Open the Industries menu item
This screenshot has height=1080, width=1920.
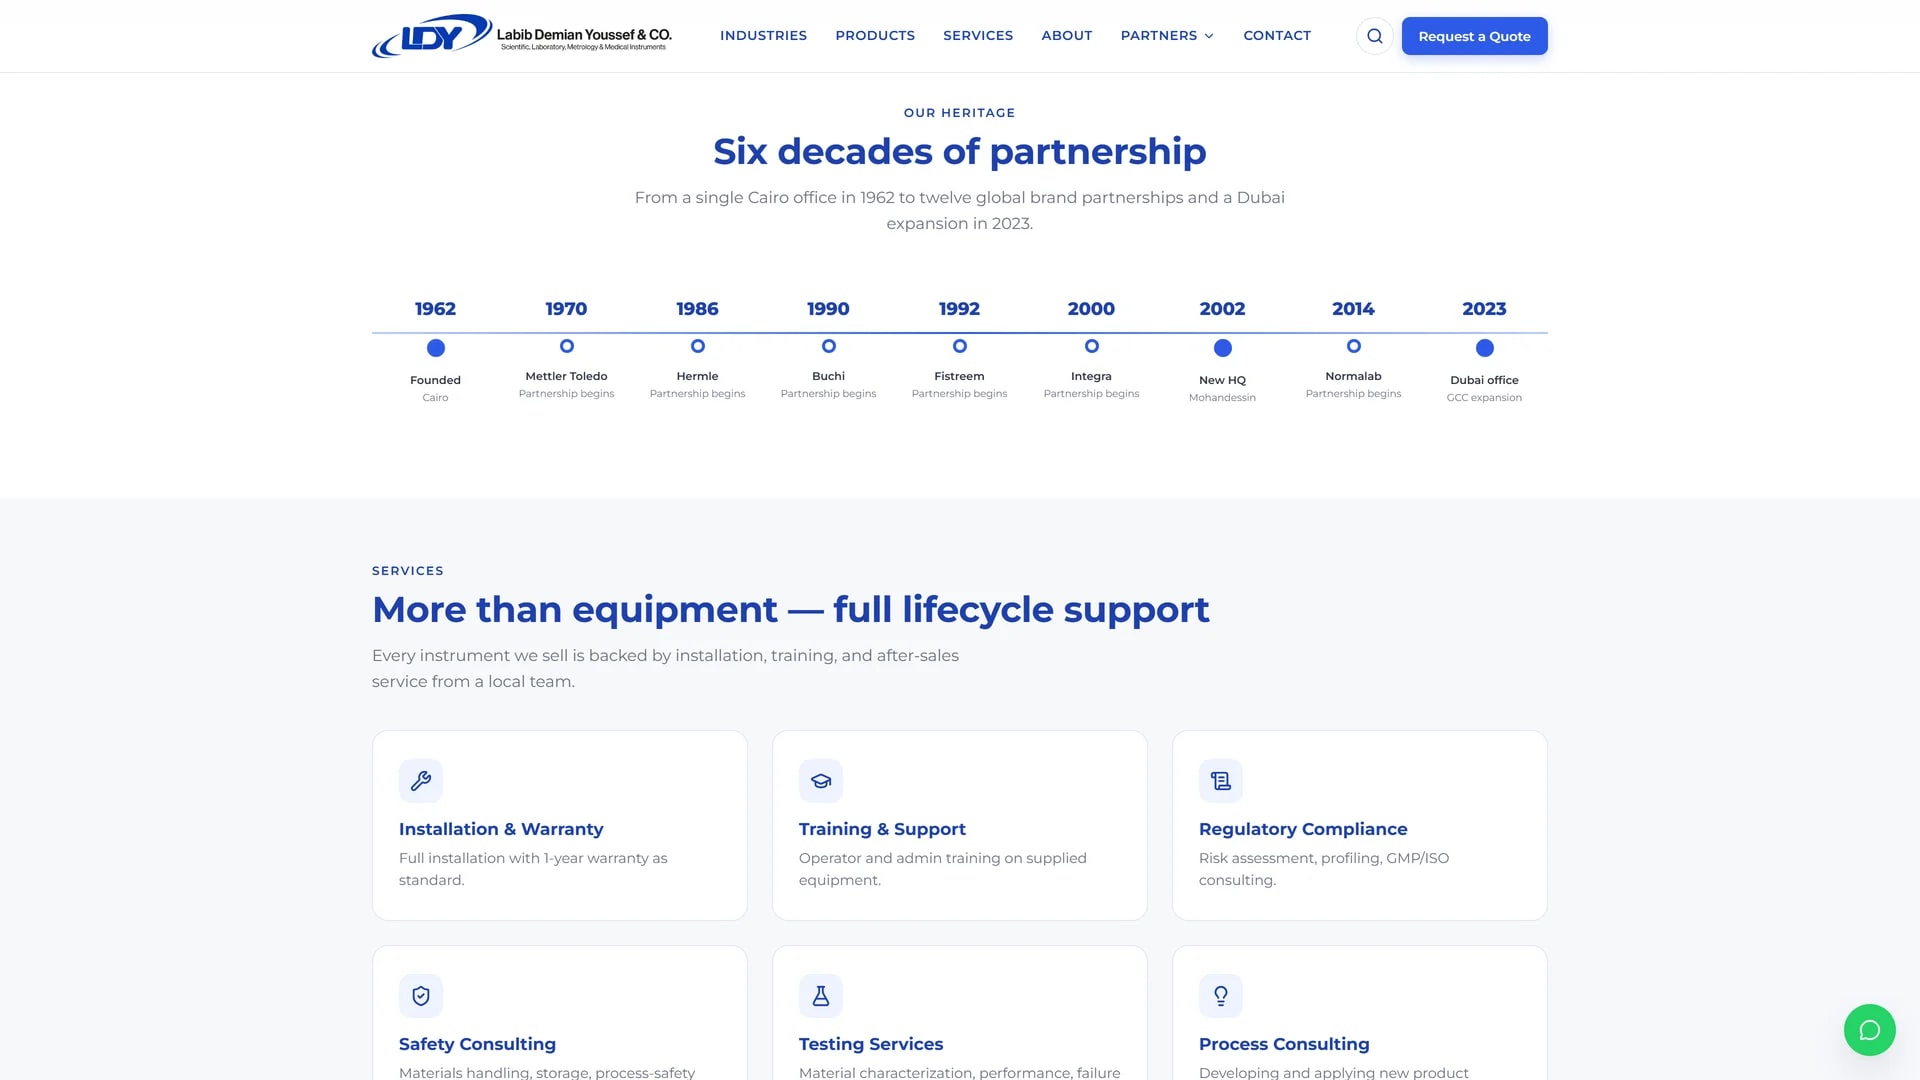click(x=763, y=35)
